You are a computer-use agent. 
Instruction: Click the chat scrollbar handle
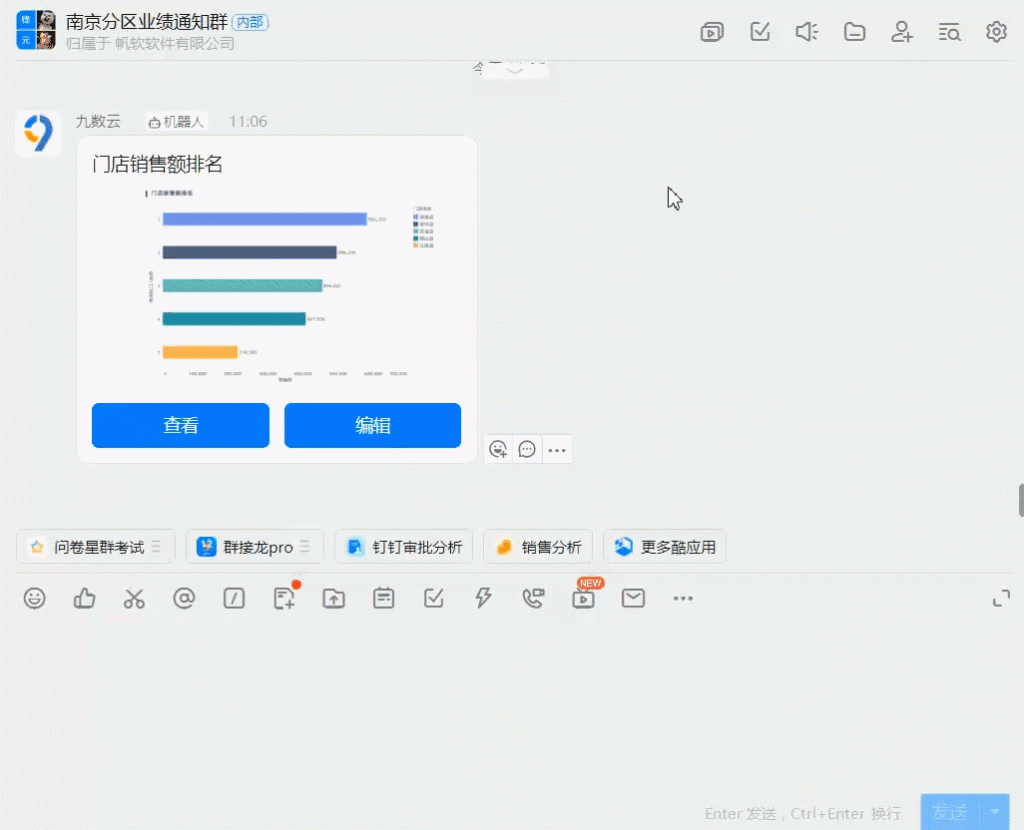pos(1020,499)
